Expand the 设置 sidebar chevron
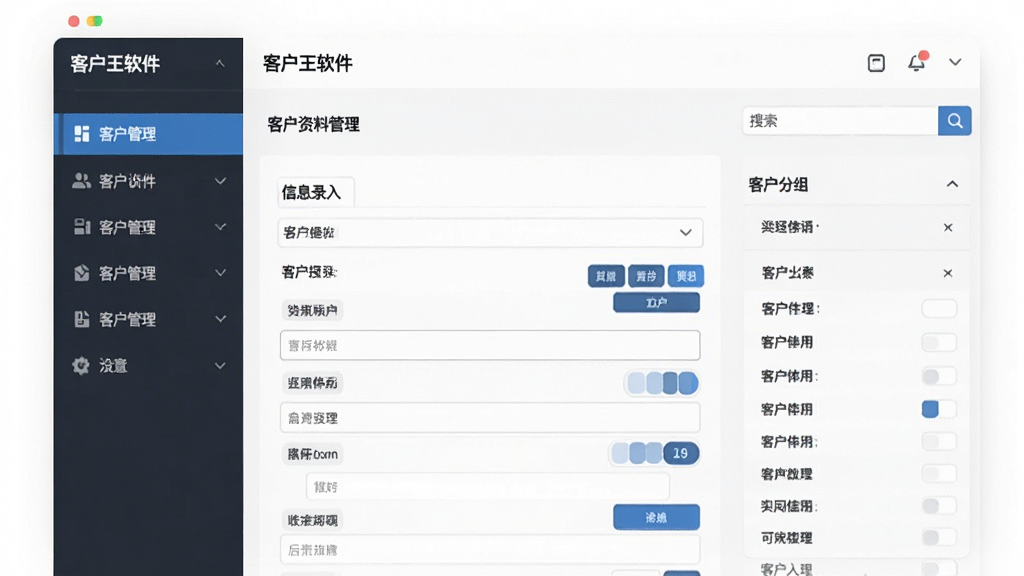 (x=220, y=366)
